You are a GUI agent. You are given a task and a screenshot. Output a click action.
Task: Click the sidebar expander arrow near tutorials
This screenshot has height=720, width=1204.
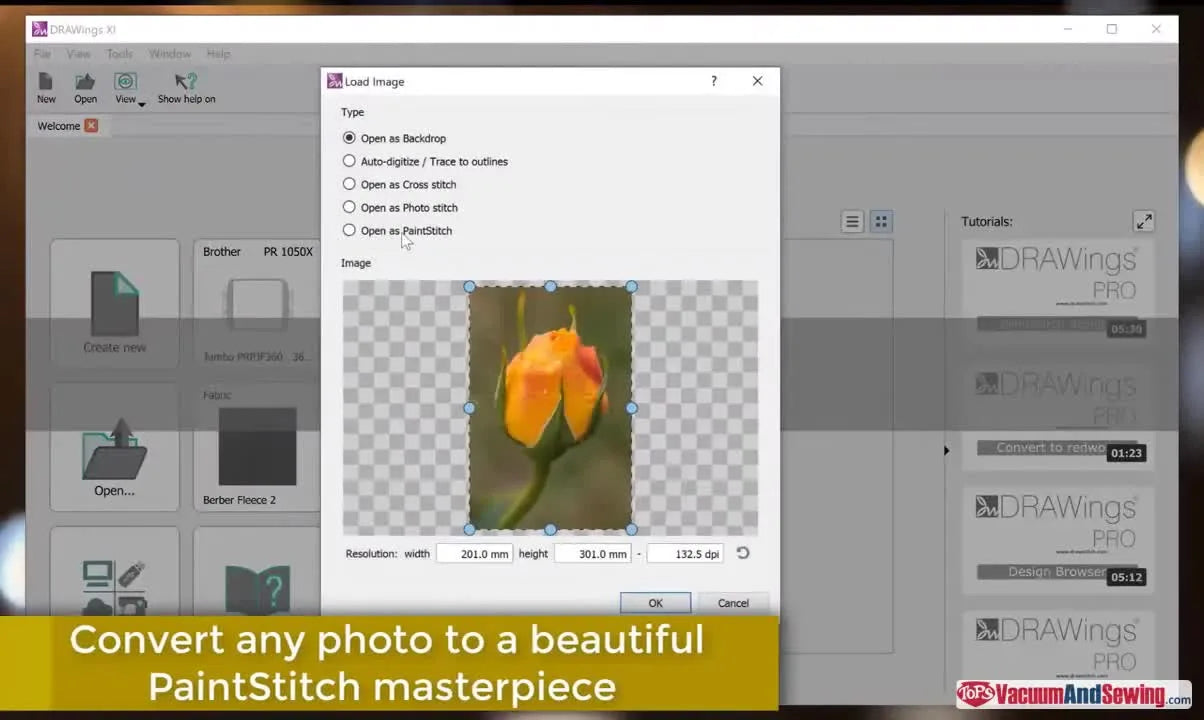946,450
